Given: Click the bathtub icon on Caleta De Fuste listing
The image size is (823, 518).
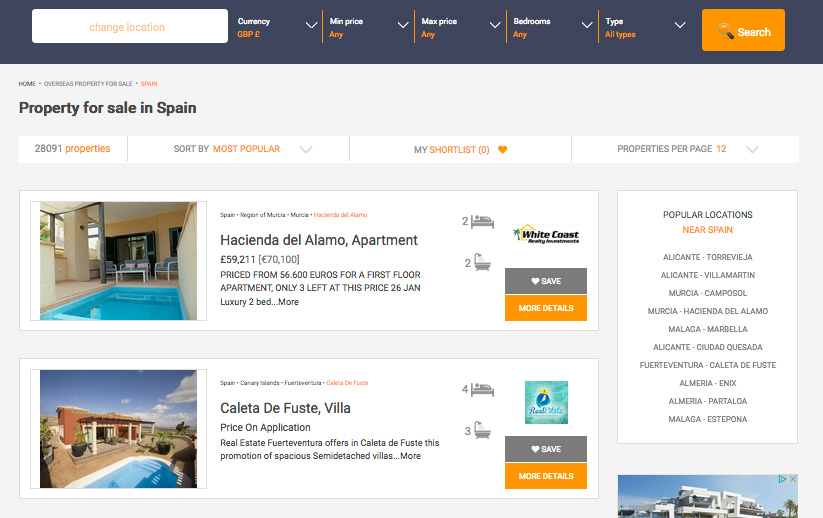Looking at the screenshot, I should 482,431.
